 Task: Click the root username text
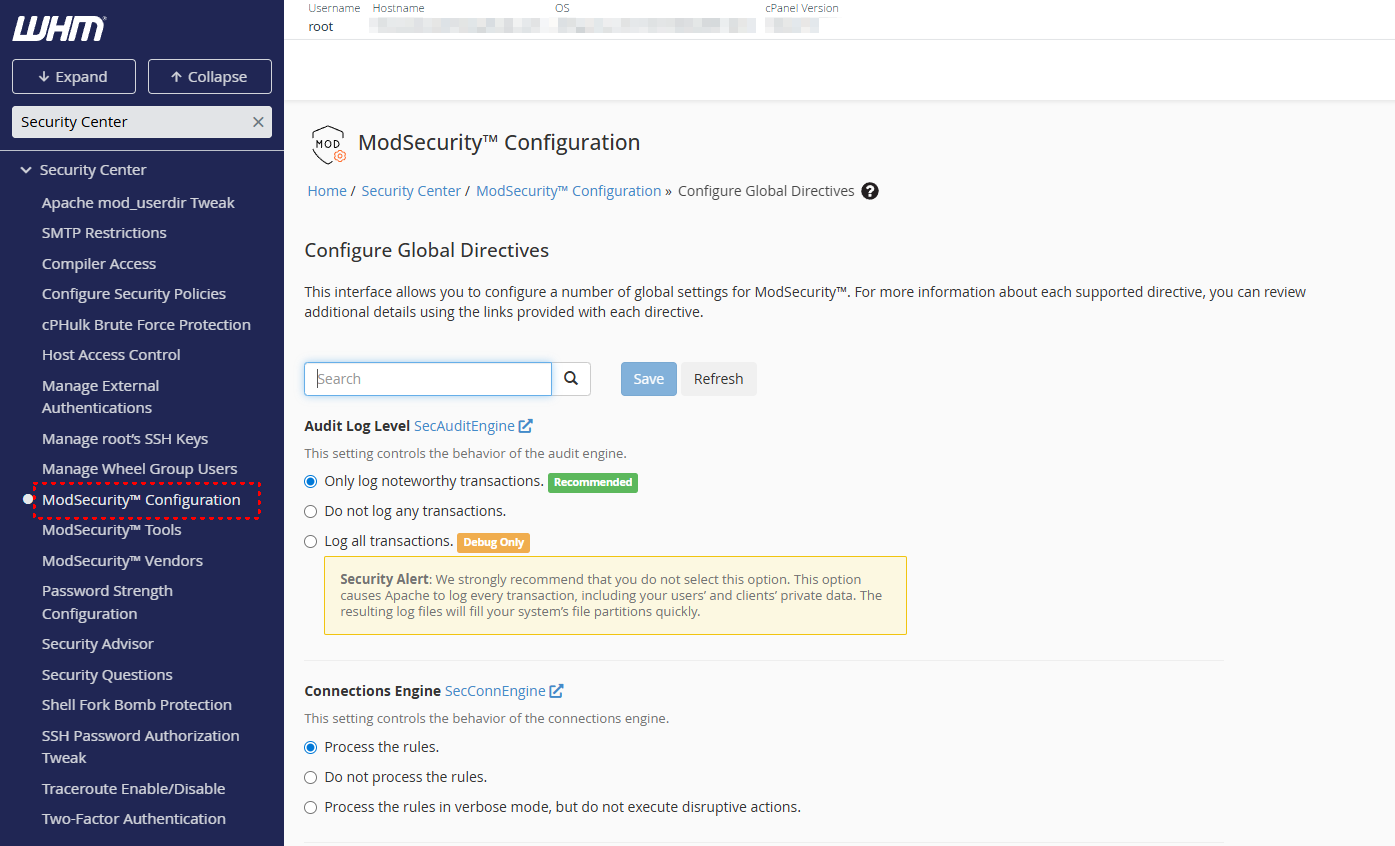321,27
